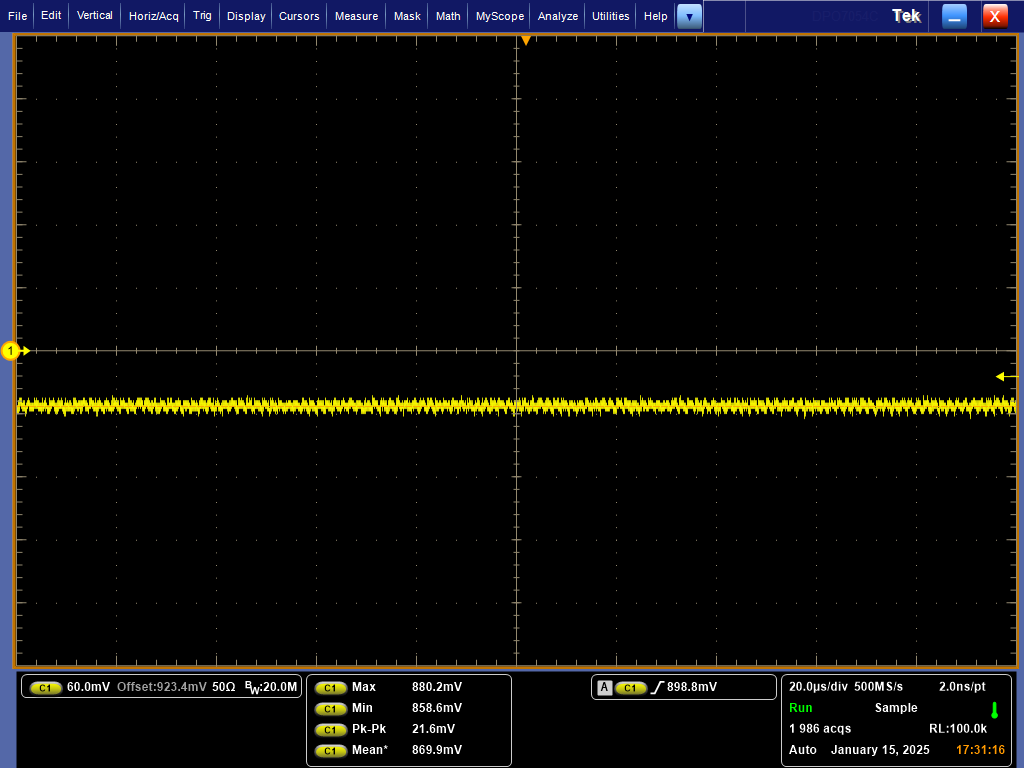1024x768 pixels.
Task: Click the 20.0µs/div horizontal scale
Action: [x=818, y=687]
